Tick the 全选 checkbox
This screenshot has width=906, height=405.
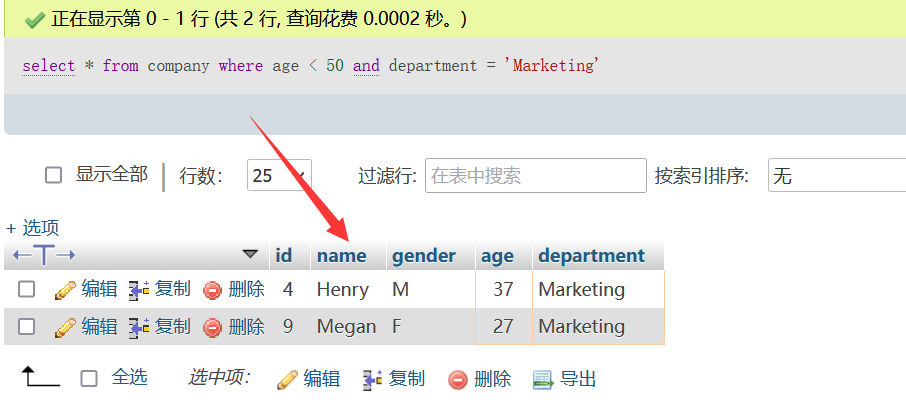[x=89, y=379]
